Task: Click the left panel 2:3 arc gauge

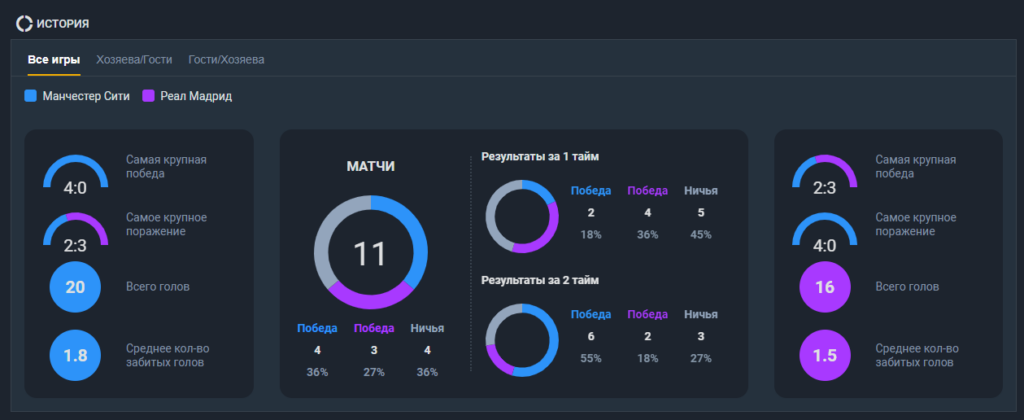Action: pyautogui.click(x=76, y=232)
